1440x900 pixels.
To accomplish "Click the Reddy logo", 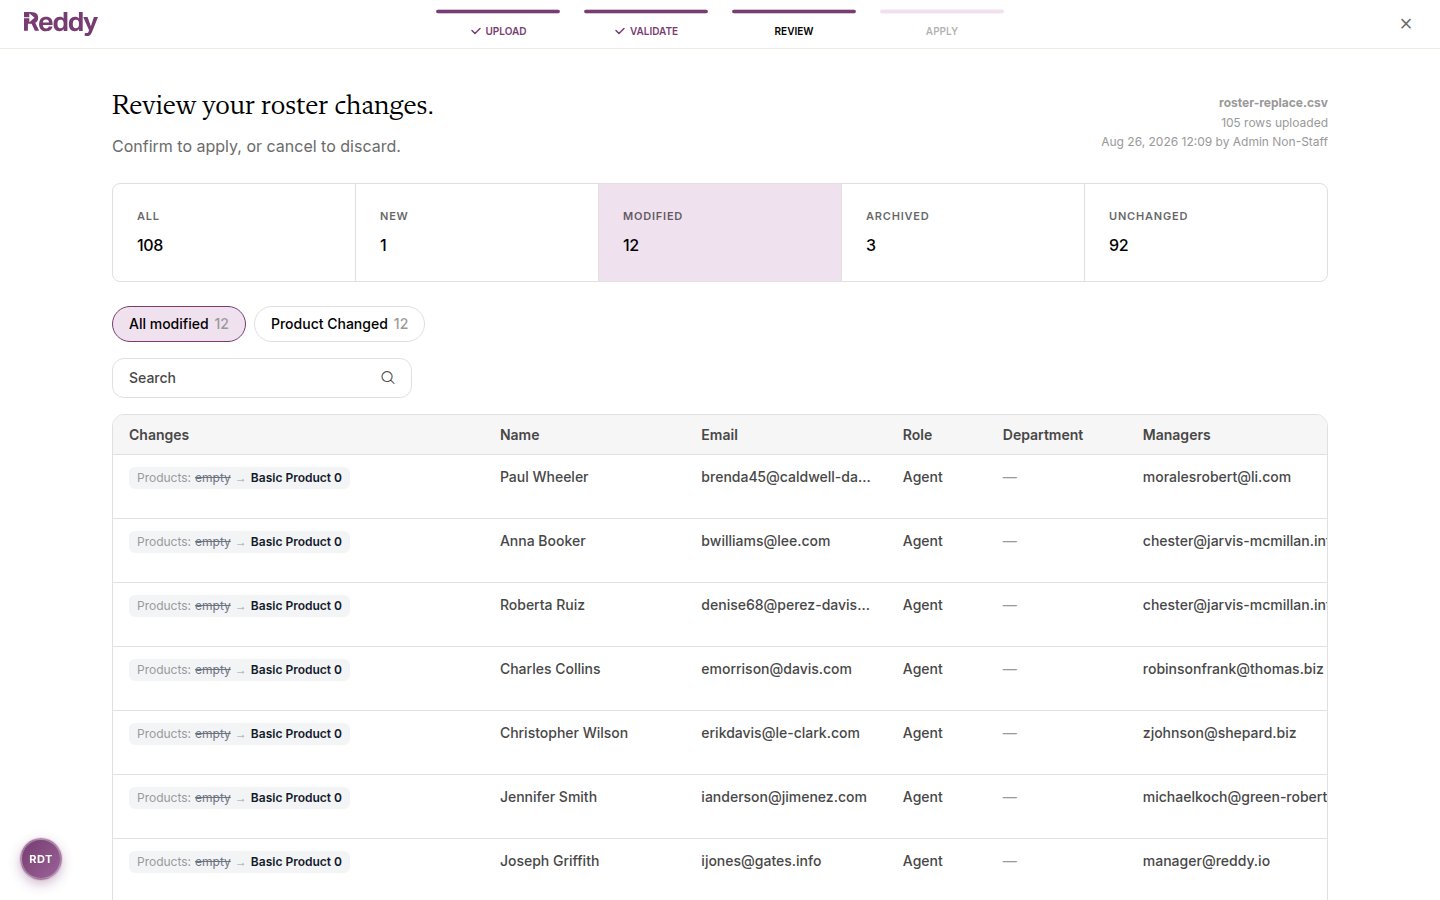I will click(60, 23).
